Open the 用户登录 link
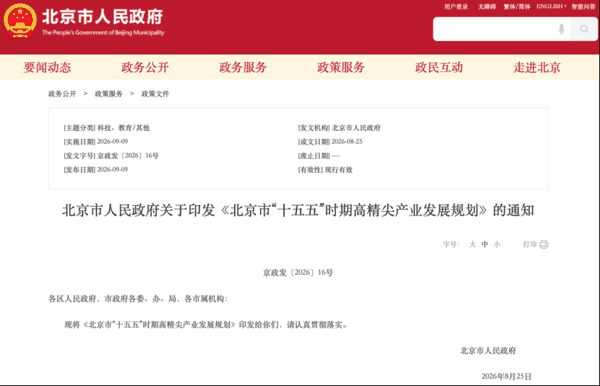Image resolution: width=600 pixels, height=386 pixels. click(456, 7)
